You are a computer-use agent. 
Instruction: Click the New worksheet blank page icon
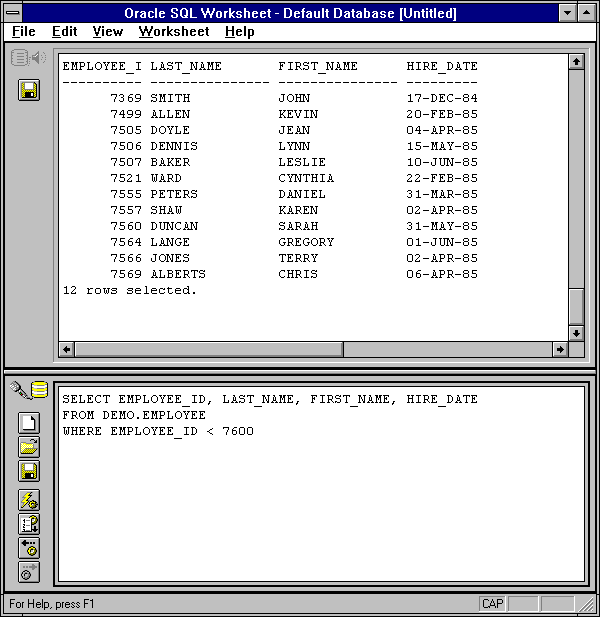(29, 423)
